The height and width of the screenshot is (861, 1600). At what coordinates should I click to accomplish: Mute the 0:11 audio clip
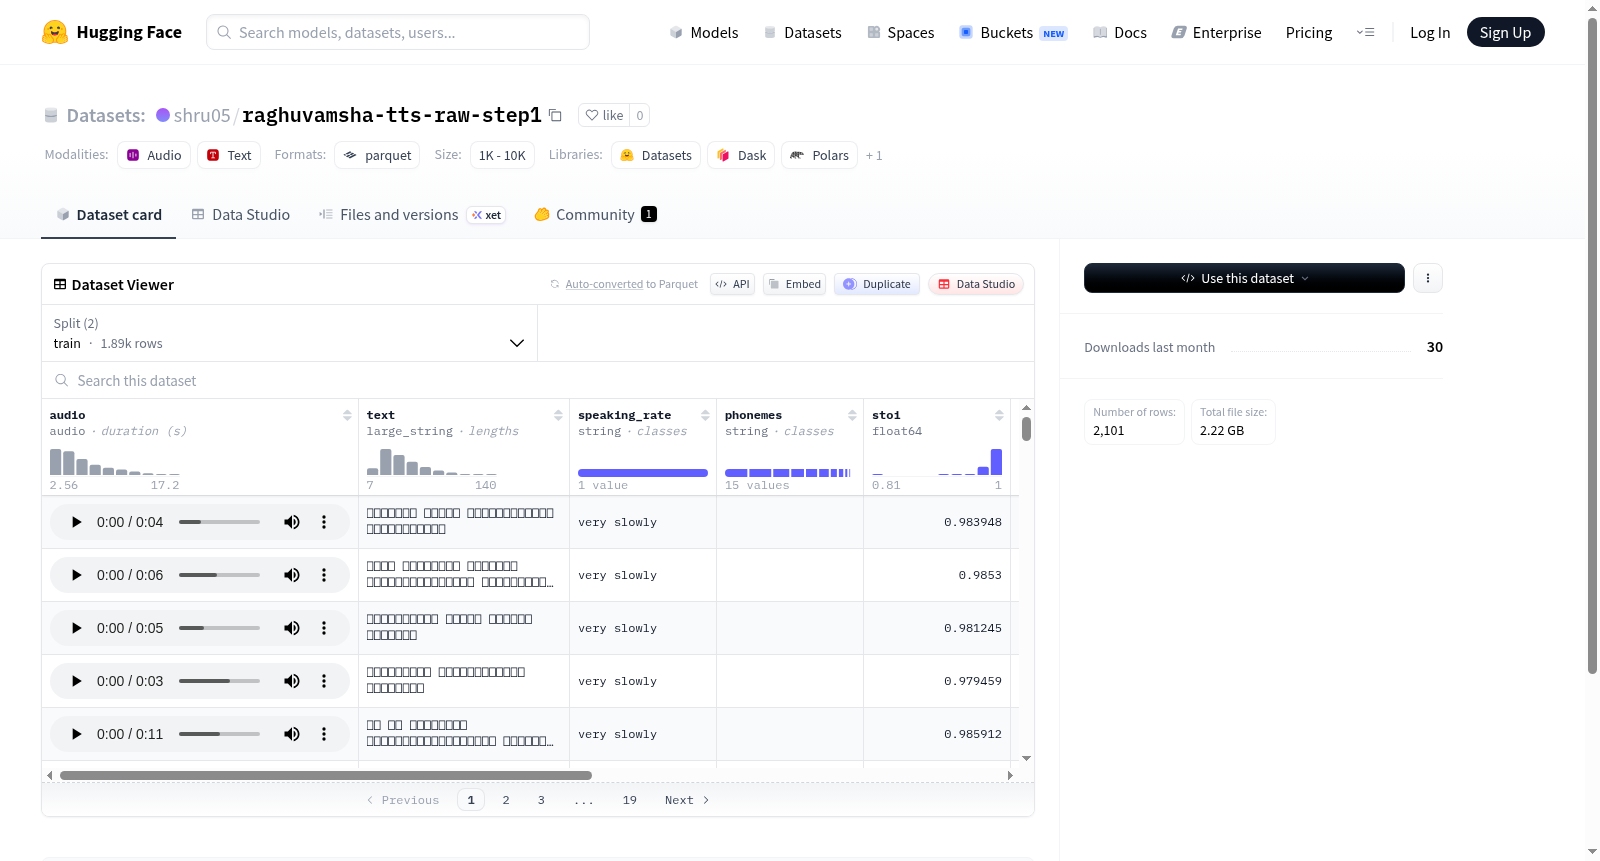tap(292, 734)
